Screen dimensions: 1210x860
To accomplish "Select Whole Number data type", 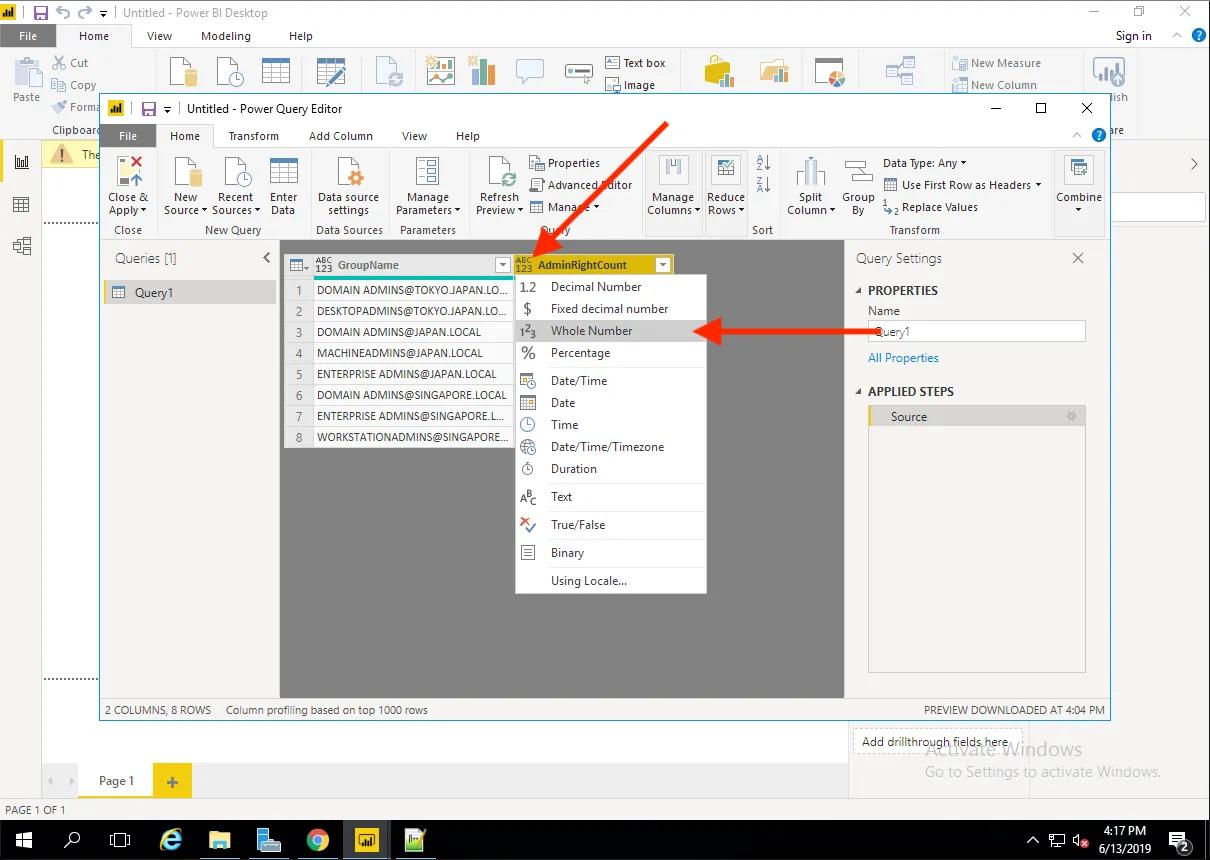I will pyautogui.click(x=611, y=331).
